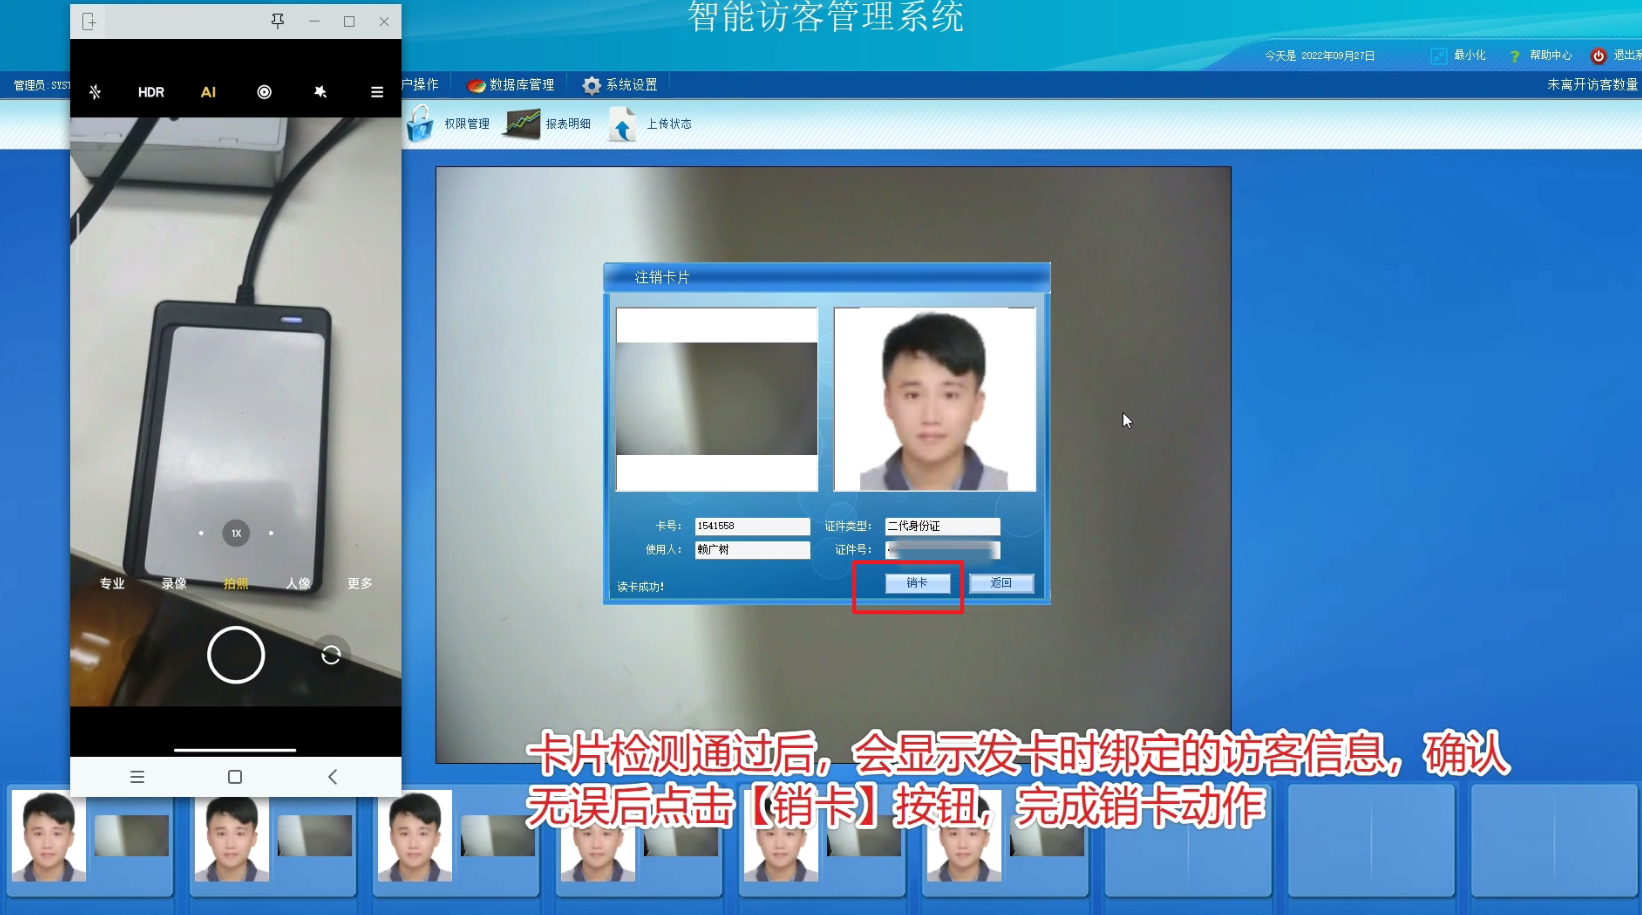Open the camera hamburger settings menu
This screenshot has width=1642, height=915.
point(377,92)
